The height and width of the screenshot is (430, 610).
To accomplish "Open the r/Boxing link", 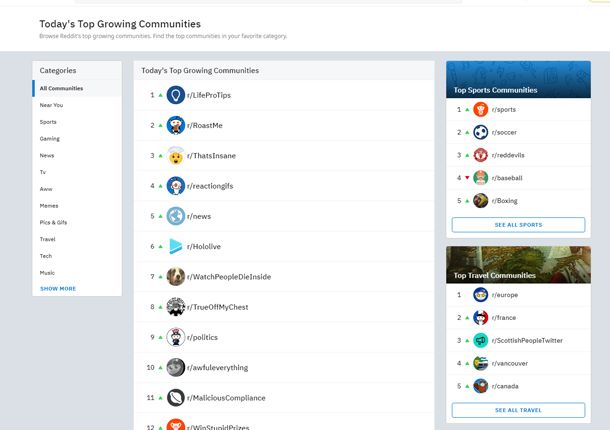I will tap(505, 201).
